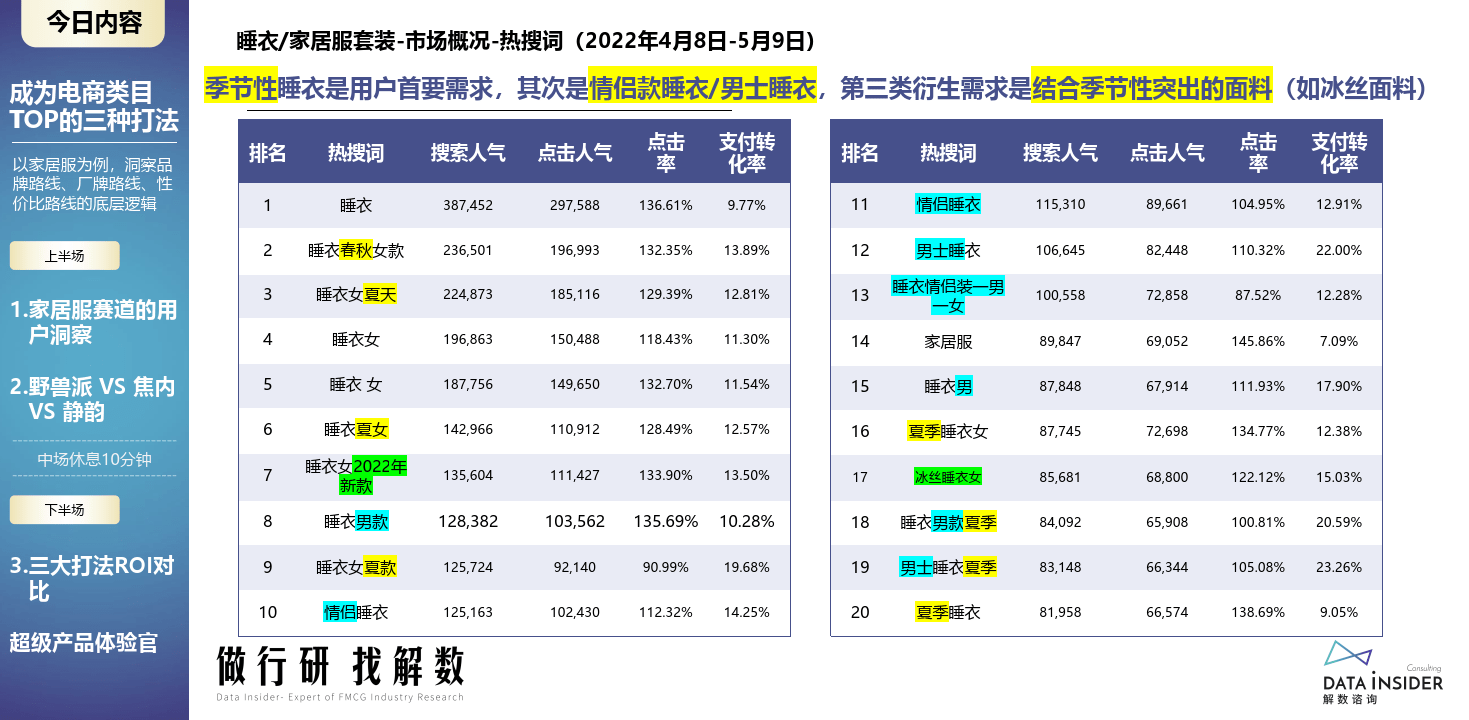Click the conversion rate value 13.89%
The image size is (1469, 720).
coord(747,250)
